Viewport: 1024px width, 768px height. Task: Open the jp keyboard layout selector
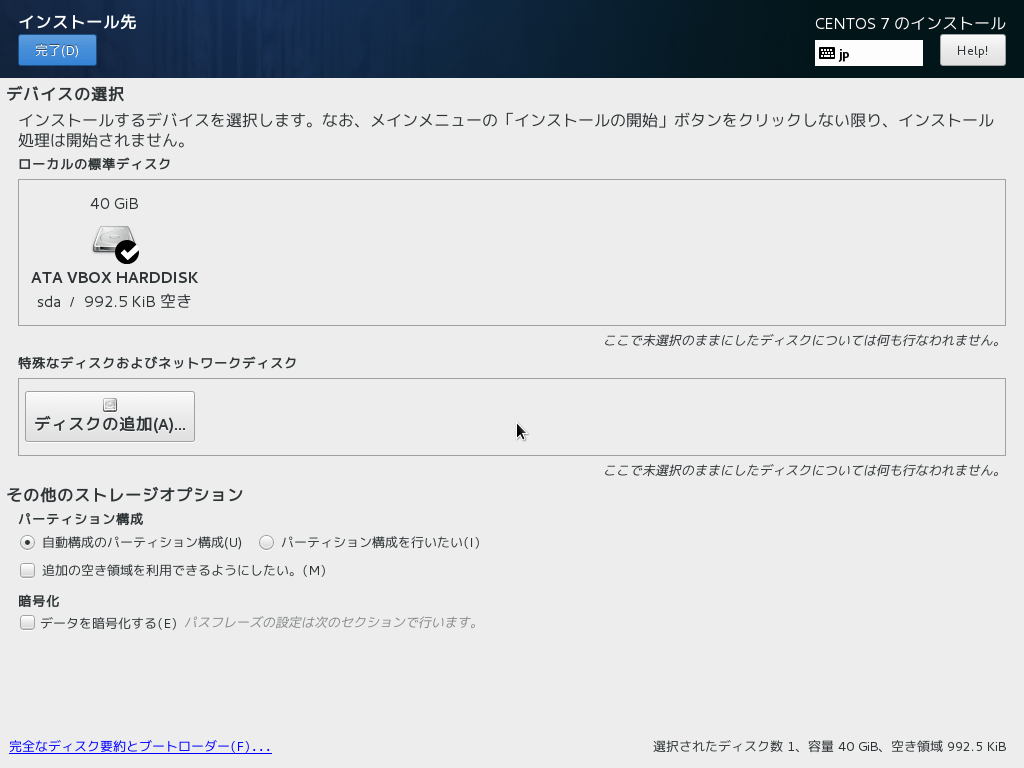[868, 51]
